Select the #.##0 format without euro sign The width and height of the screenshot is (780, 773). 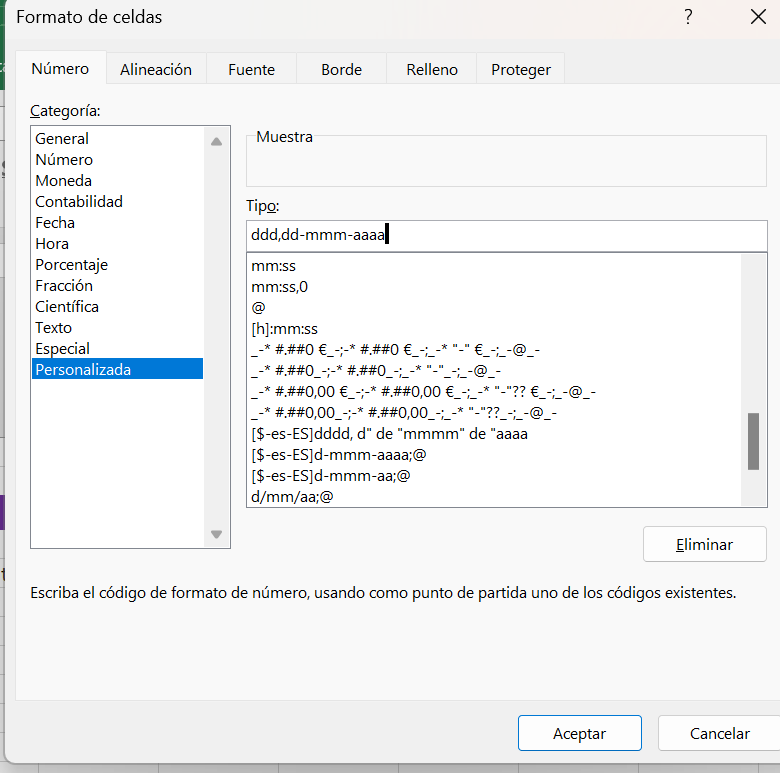tap(494, 371)
